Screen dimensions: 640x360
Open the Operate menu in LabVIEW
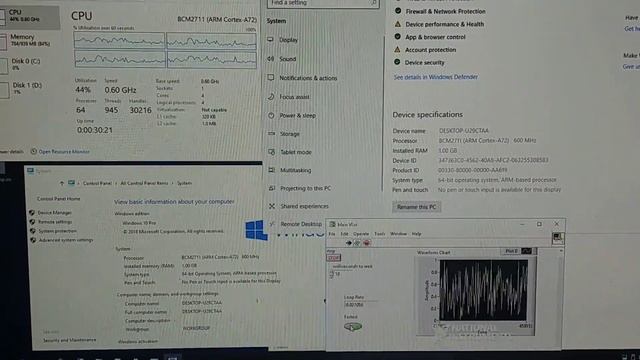coord(361,234)
